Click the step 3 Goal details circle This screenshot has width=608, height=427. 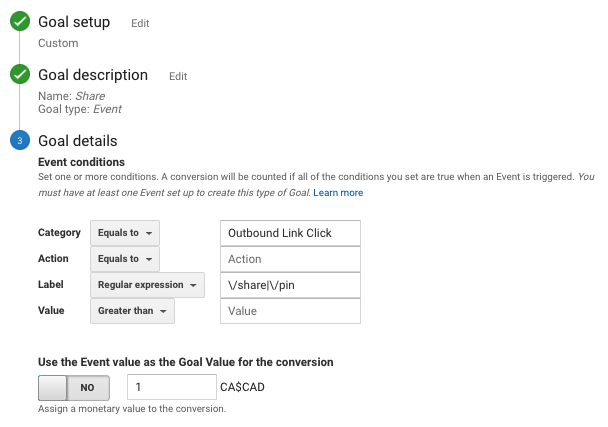point(20,141)
